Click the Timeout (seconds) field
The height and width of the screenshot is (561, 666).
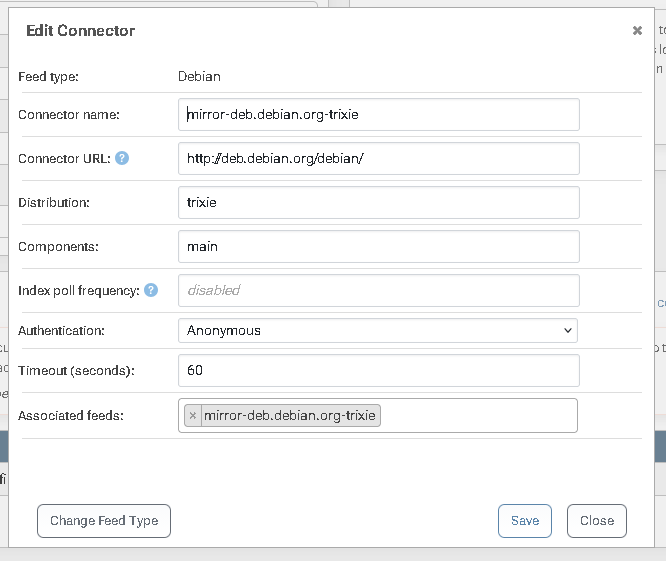[378, 370]
